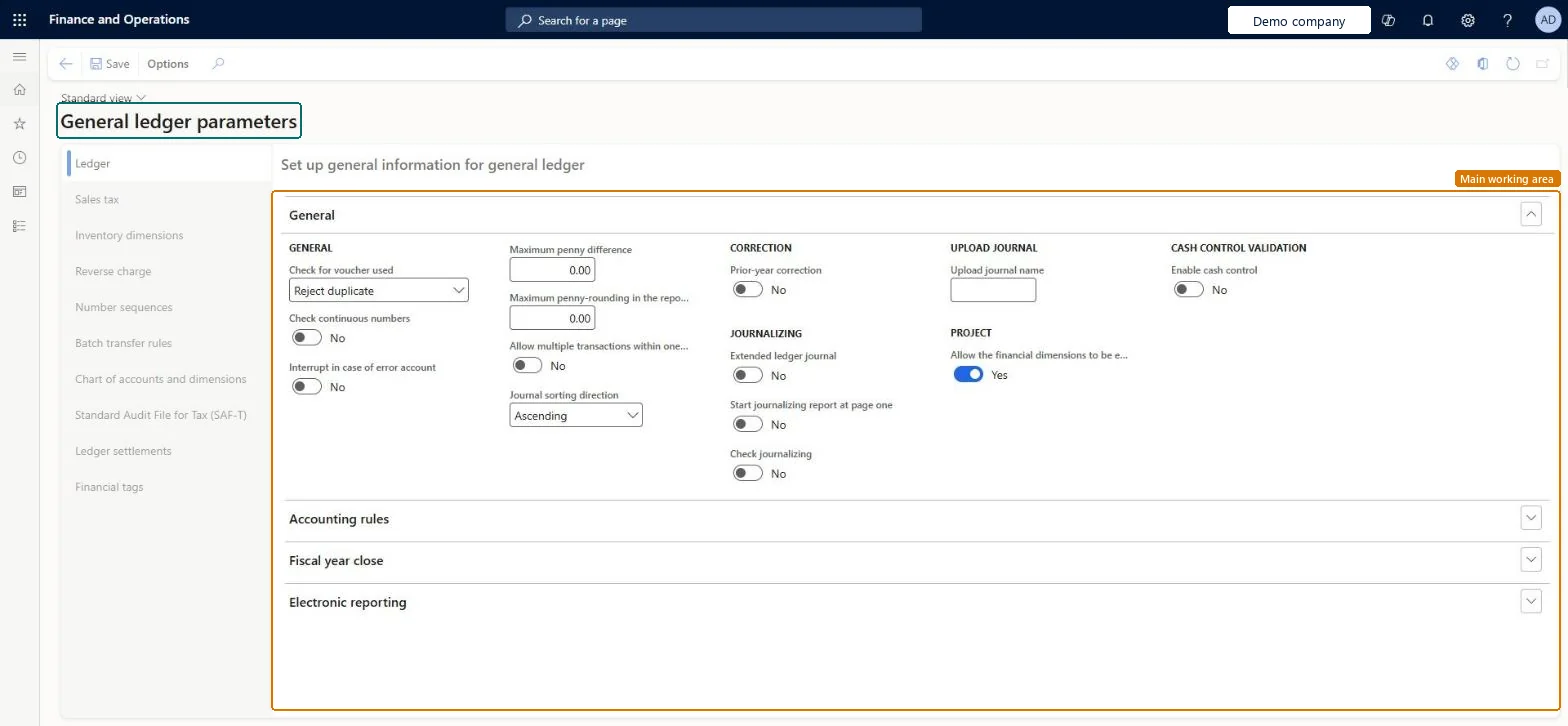1568x726 pixels.
Task: Open Modules list icon in sidebar
Action: (19, 226)
